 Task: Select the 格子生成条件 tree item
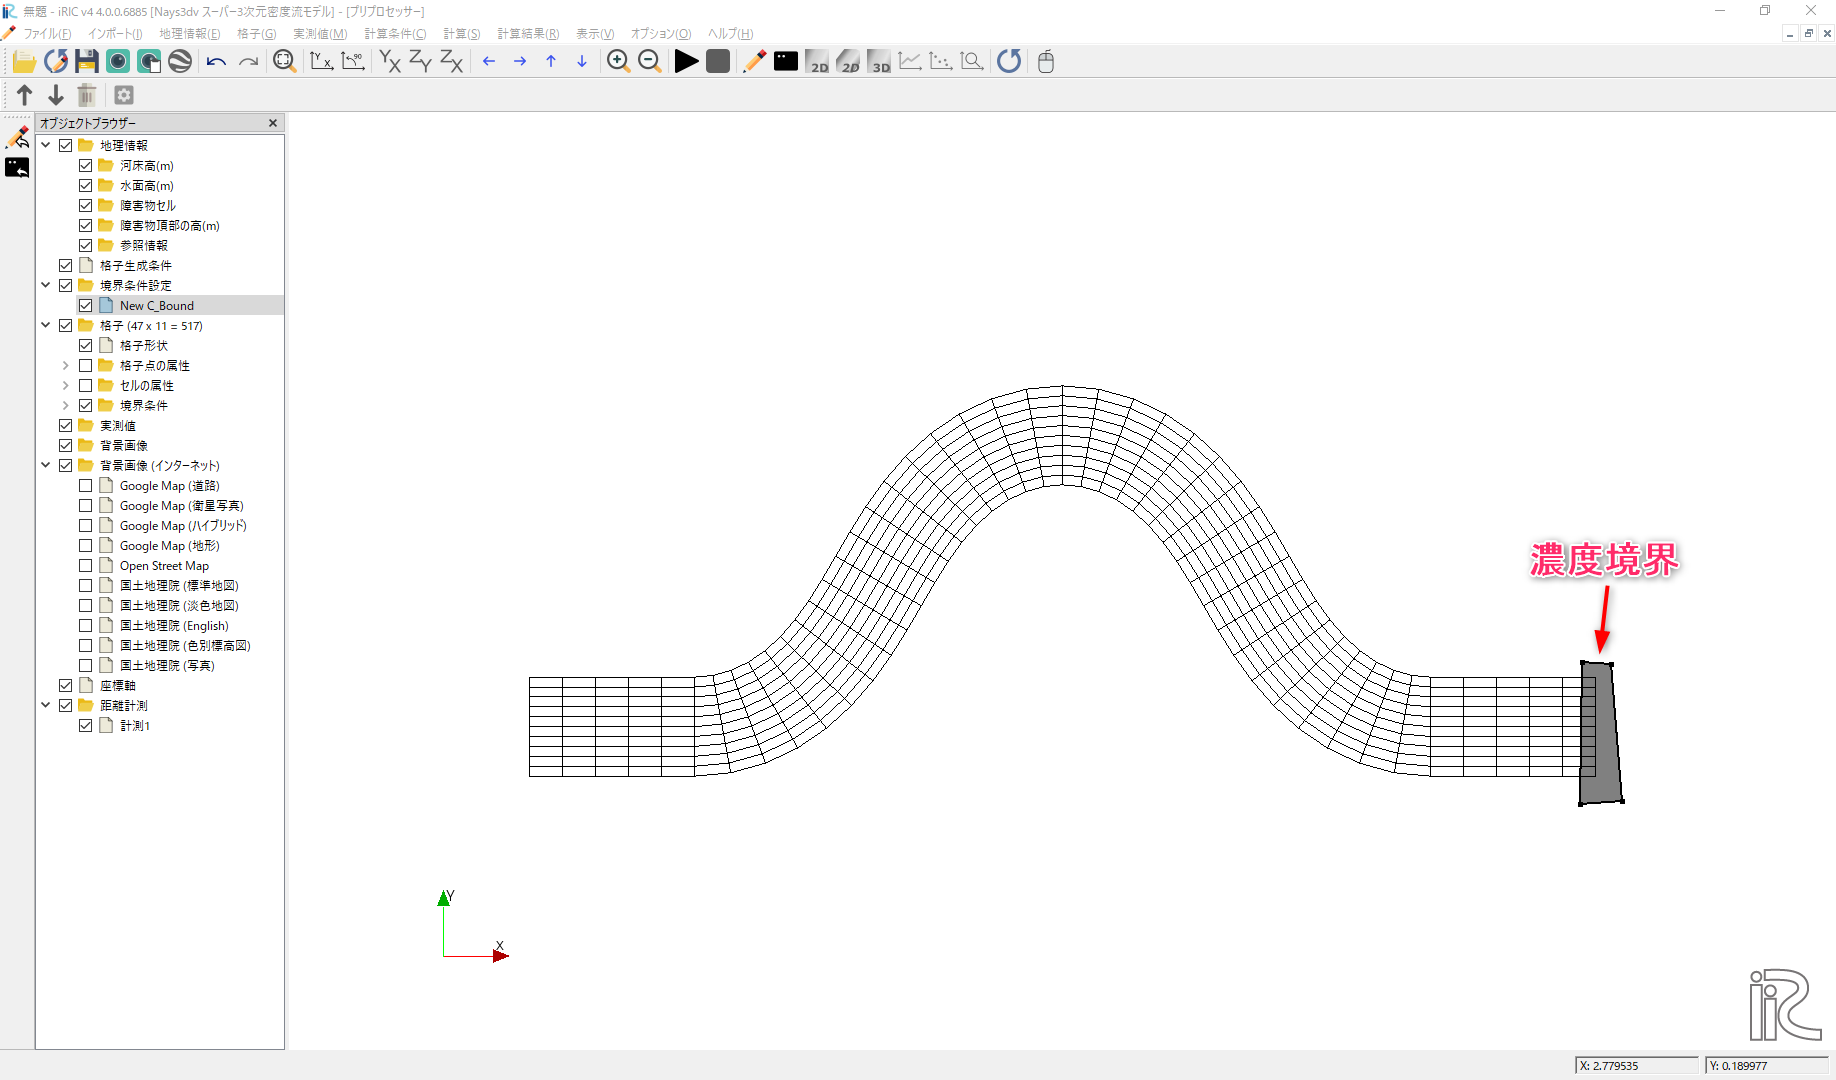point(136,266)
